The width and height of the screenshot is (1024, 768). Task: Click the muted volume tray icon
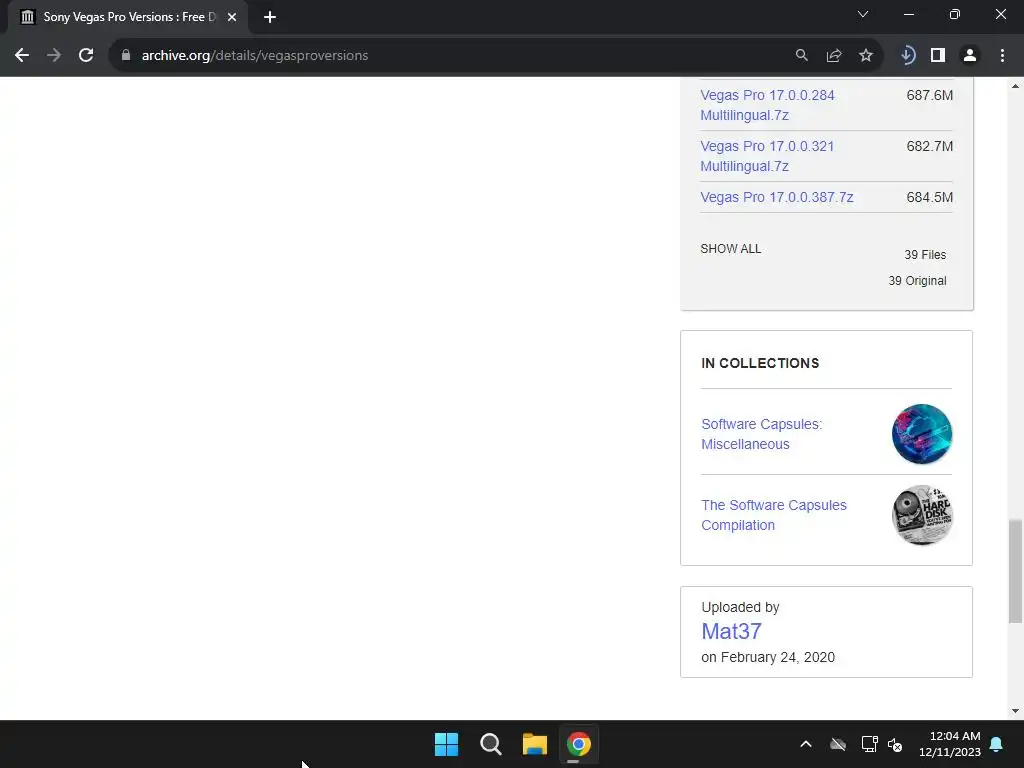click(x=895, y=744)
